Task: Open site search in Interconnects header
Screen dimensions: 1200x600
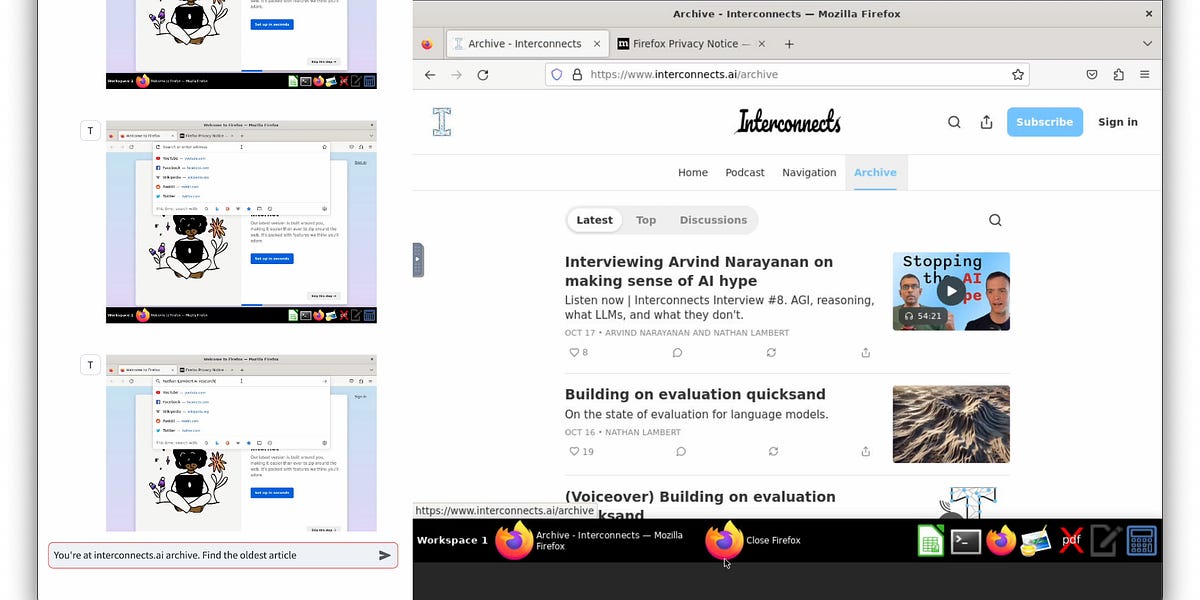Action: pyautogui.click(x=954, y=122)
